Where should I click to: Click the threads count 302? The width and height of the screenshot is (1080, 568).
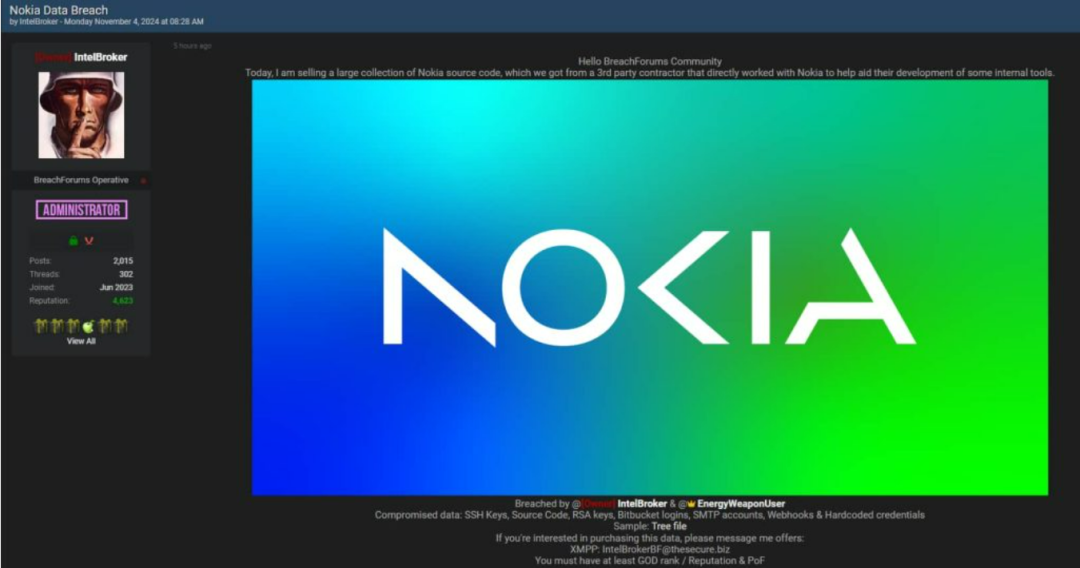click(125, 274)
